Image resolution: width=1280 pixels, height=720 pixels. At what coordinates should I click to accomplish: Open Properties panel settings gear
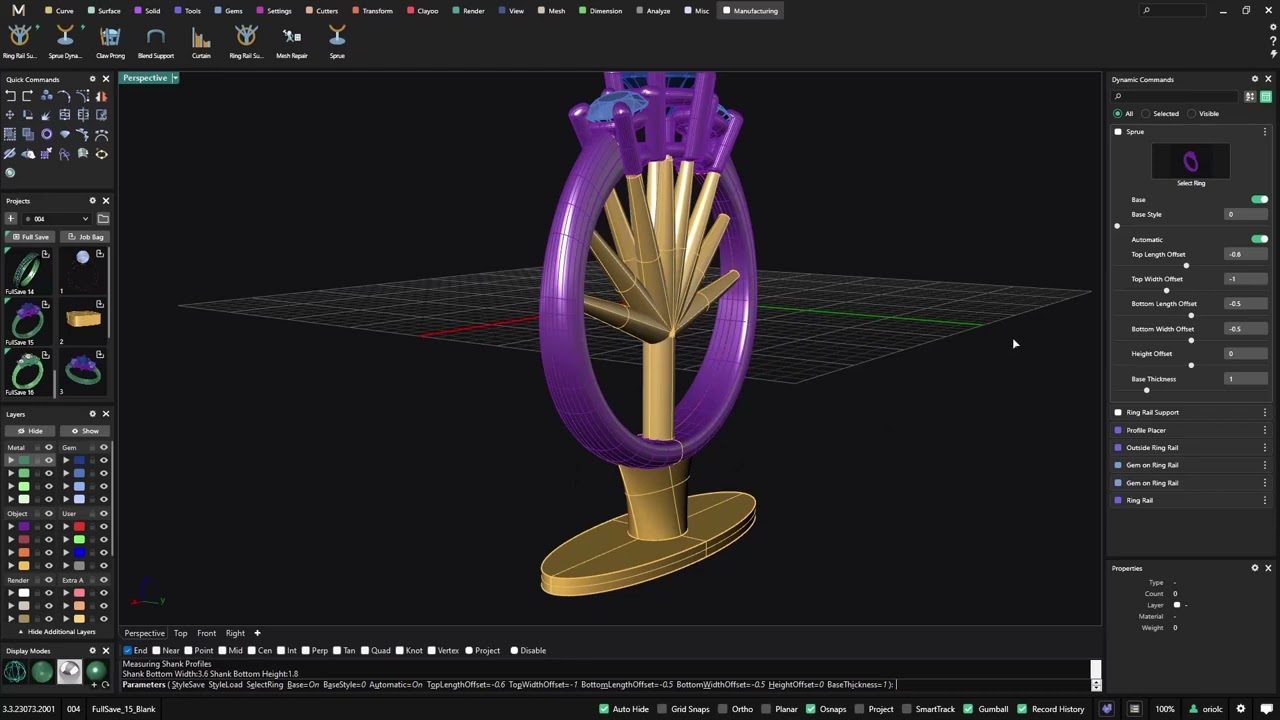click(x=1255, y=568)
